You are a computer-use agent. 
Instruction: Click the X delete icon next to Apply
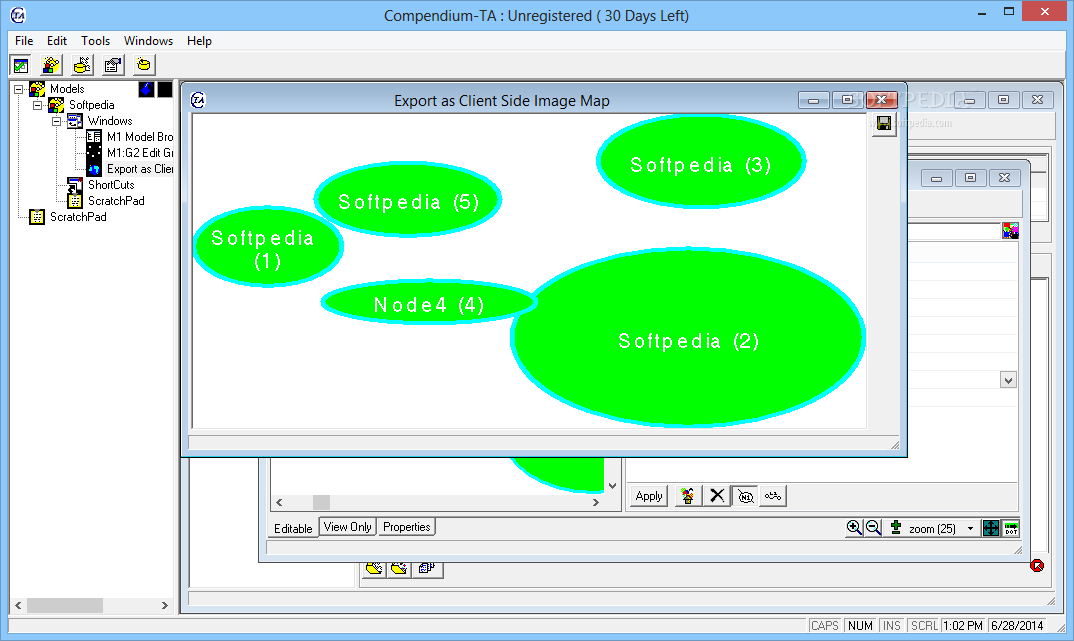[x=717, y=496]
